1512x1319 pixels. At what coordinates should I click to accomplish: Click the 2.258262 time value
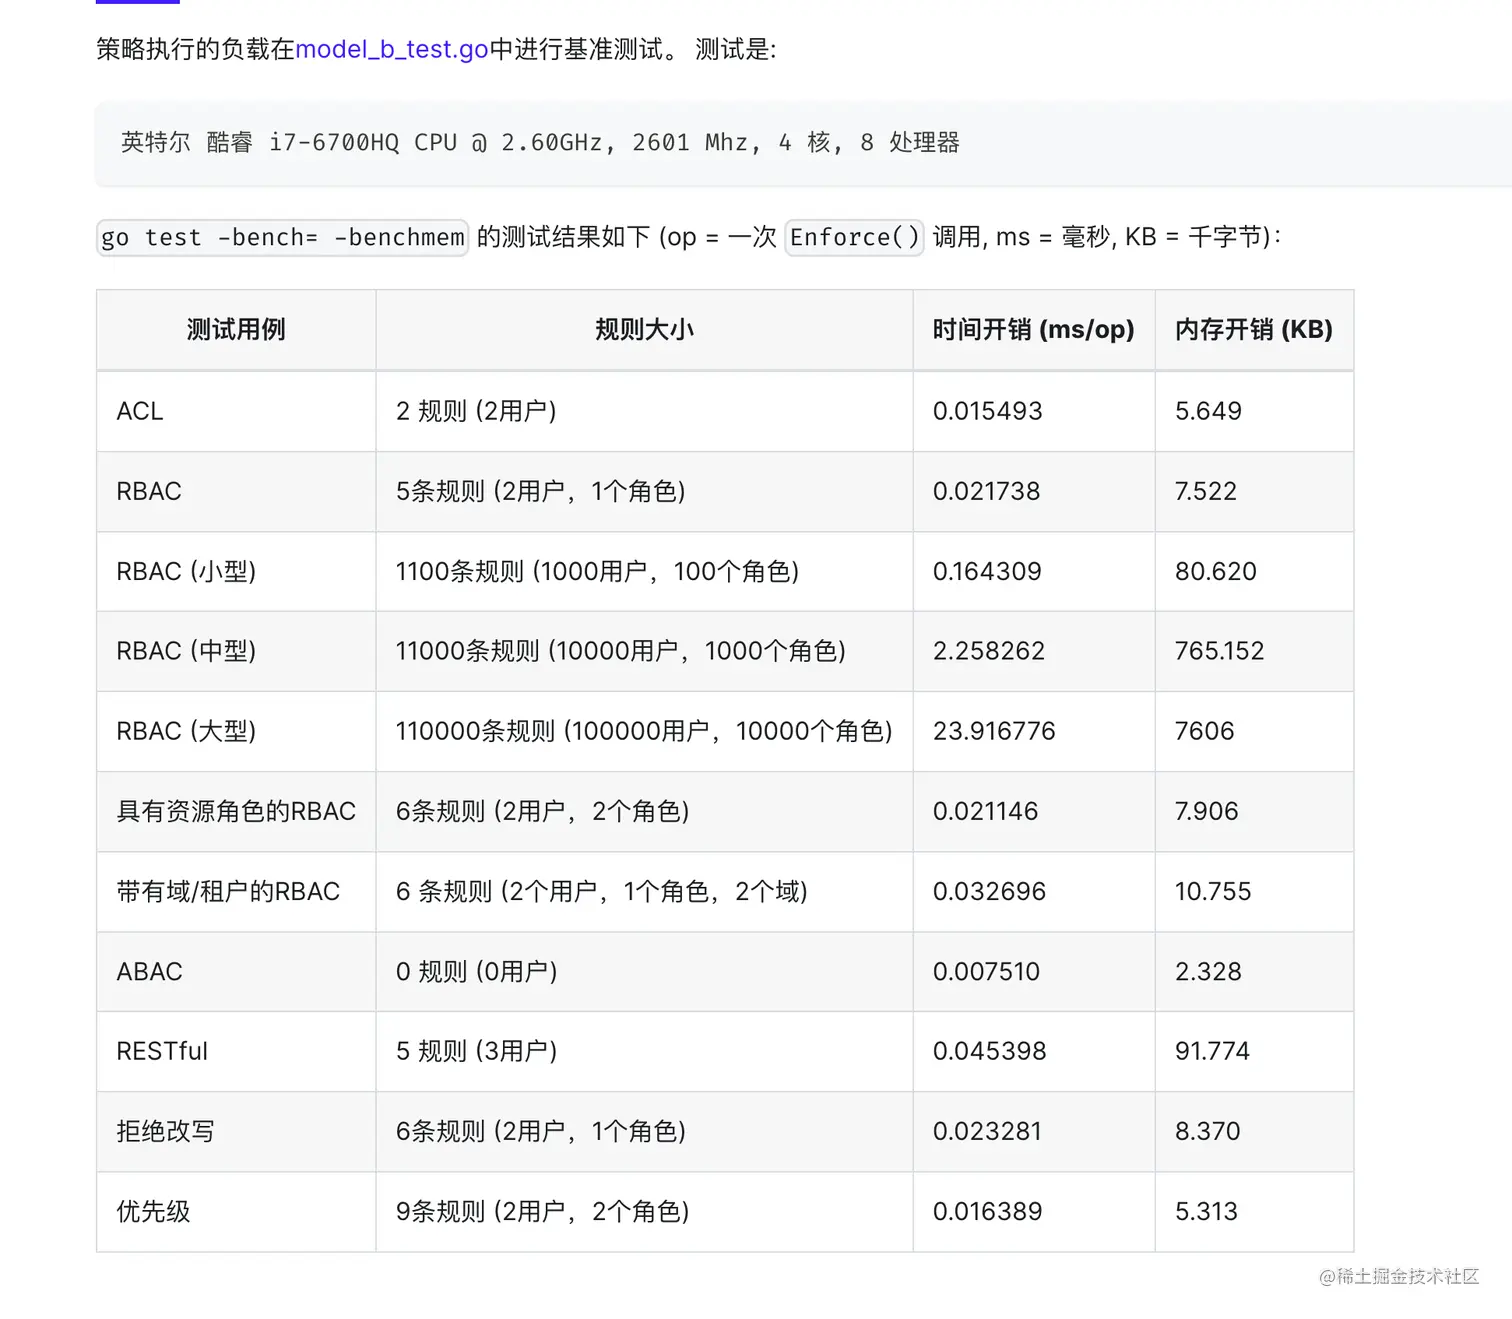(x=989, y=651)
